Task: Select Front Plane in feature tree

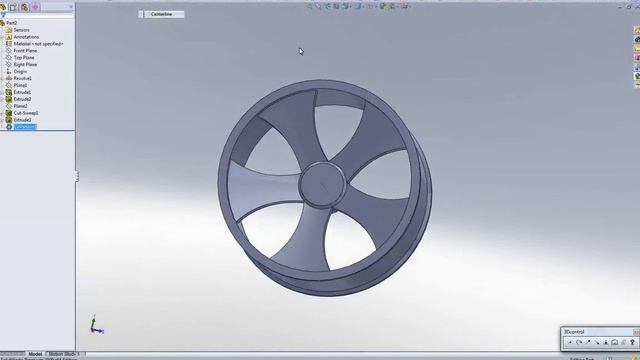Action: 25,51
